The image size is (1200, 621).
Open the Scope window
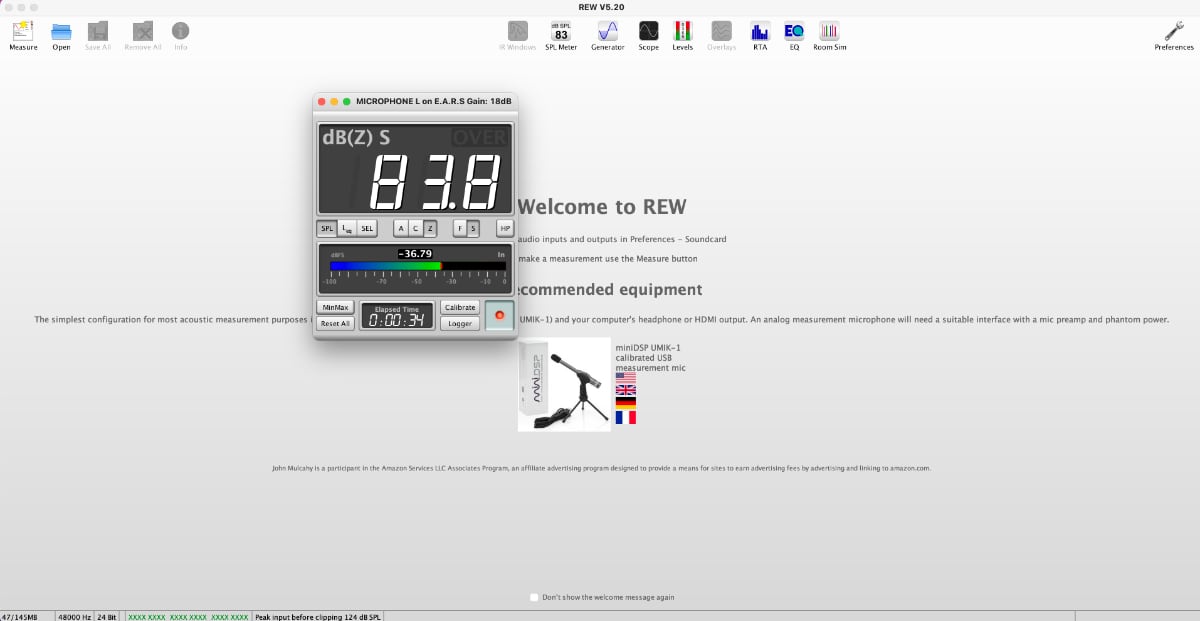pyautogui.click(x=648, y=31)
